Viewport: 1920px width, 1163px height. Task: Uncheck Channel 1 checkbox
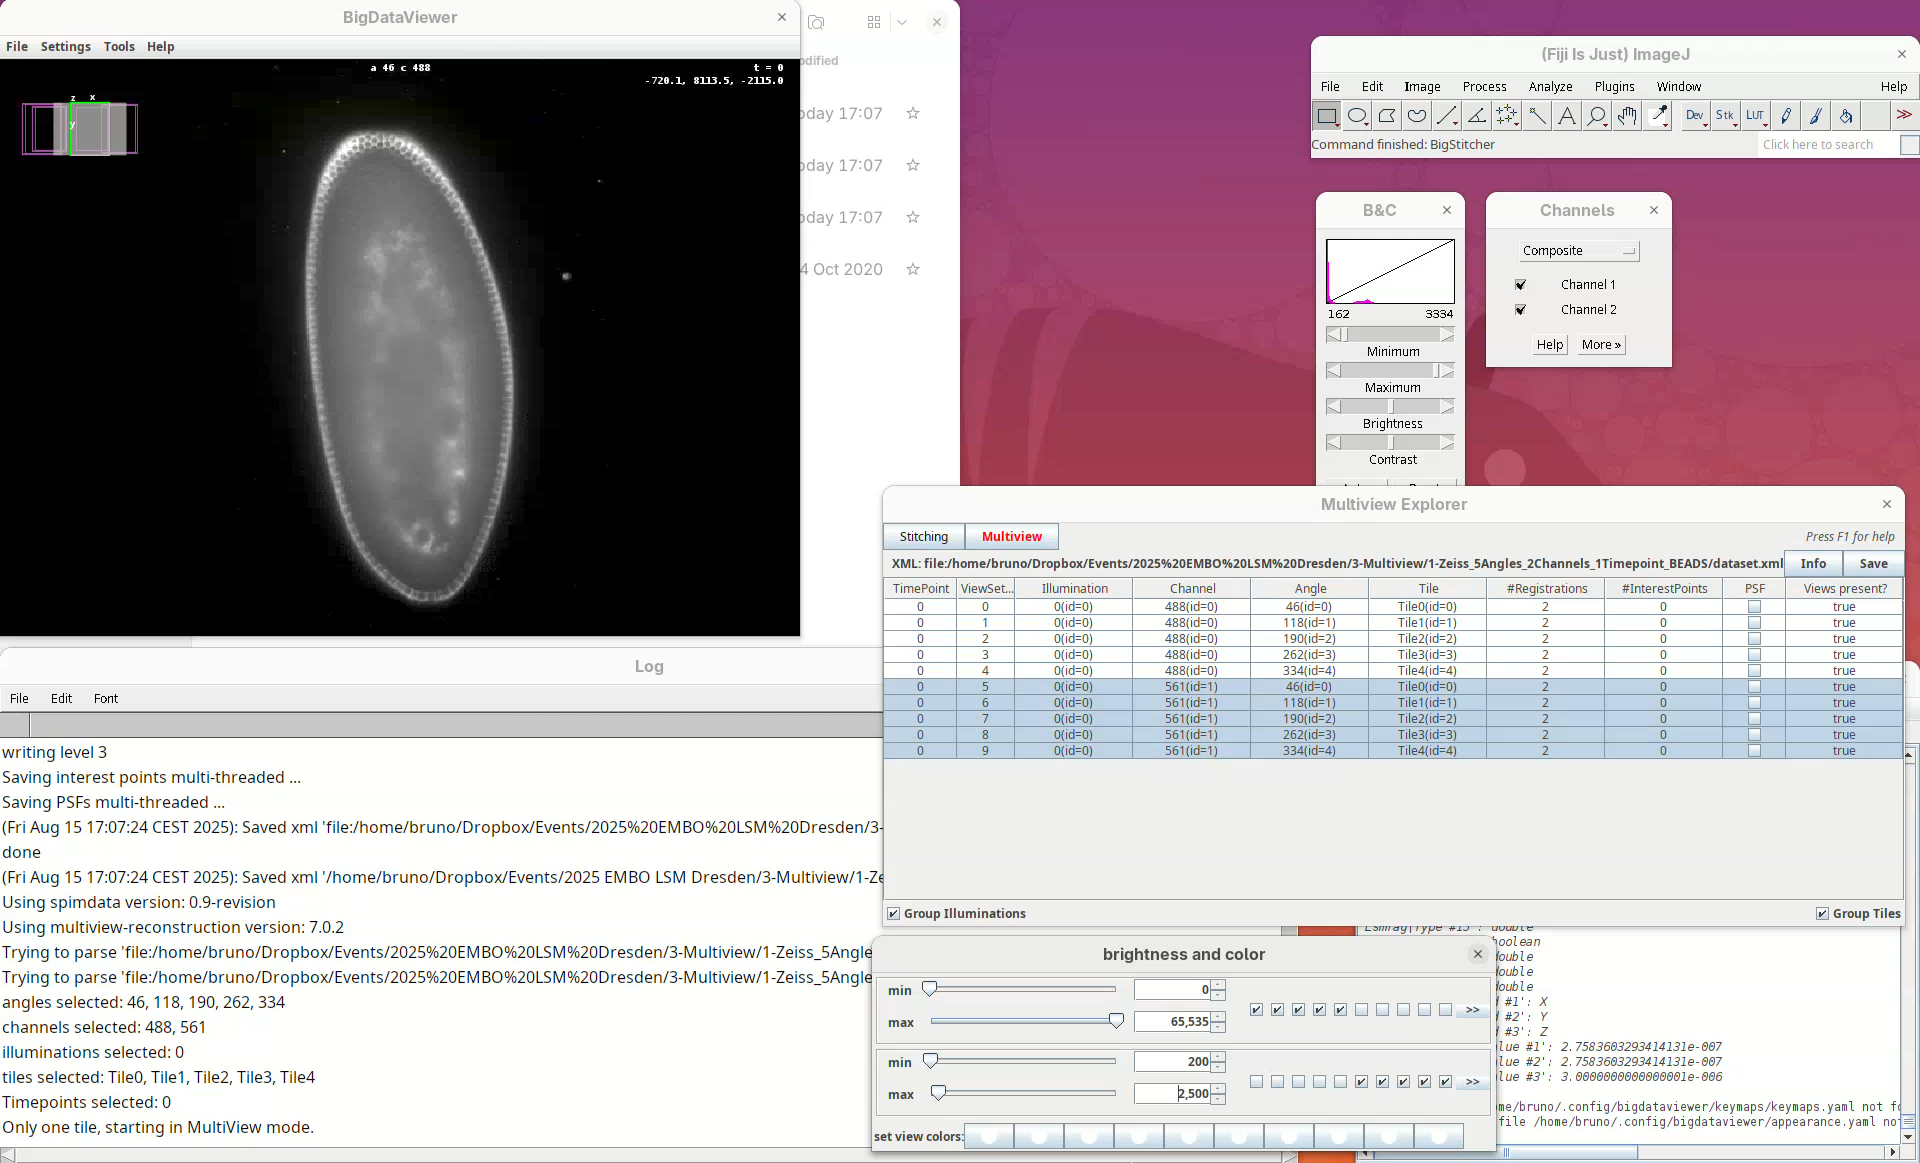[1520, 285]
